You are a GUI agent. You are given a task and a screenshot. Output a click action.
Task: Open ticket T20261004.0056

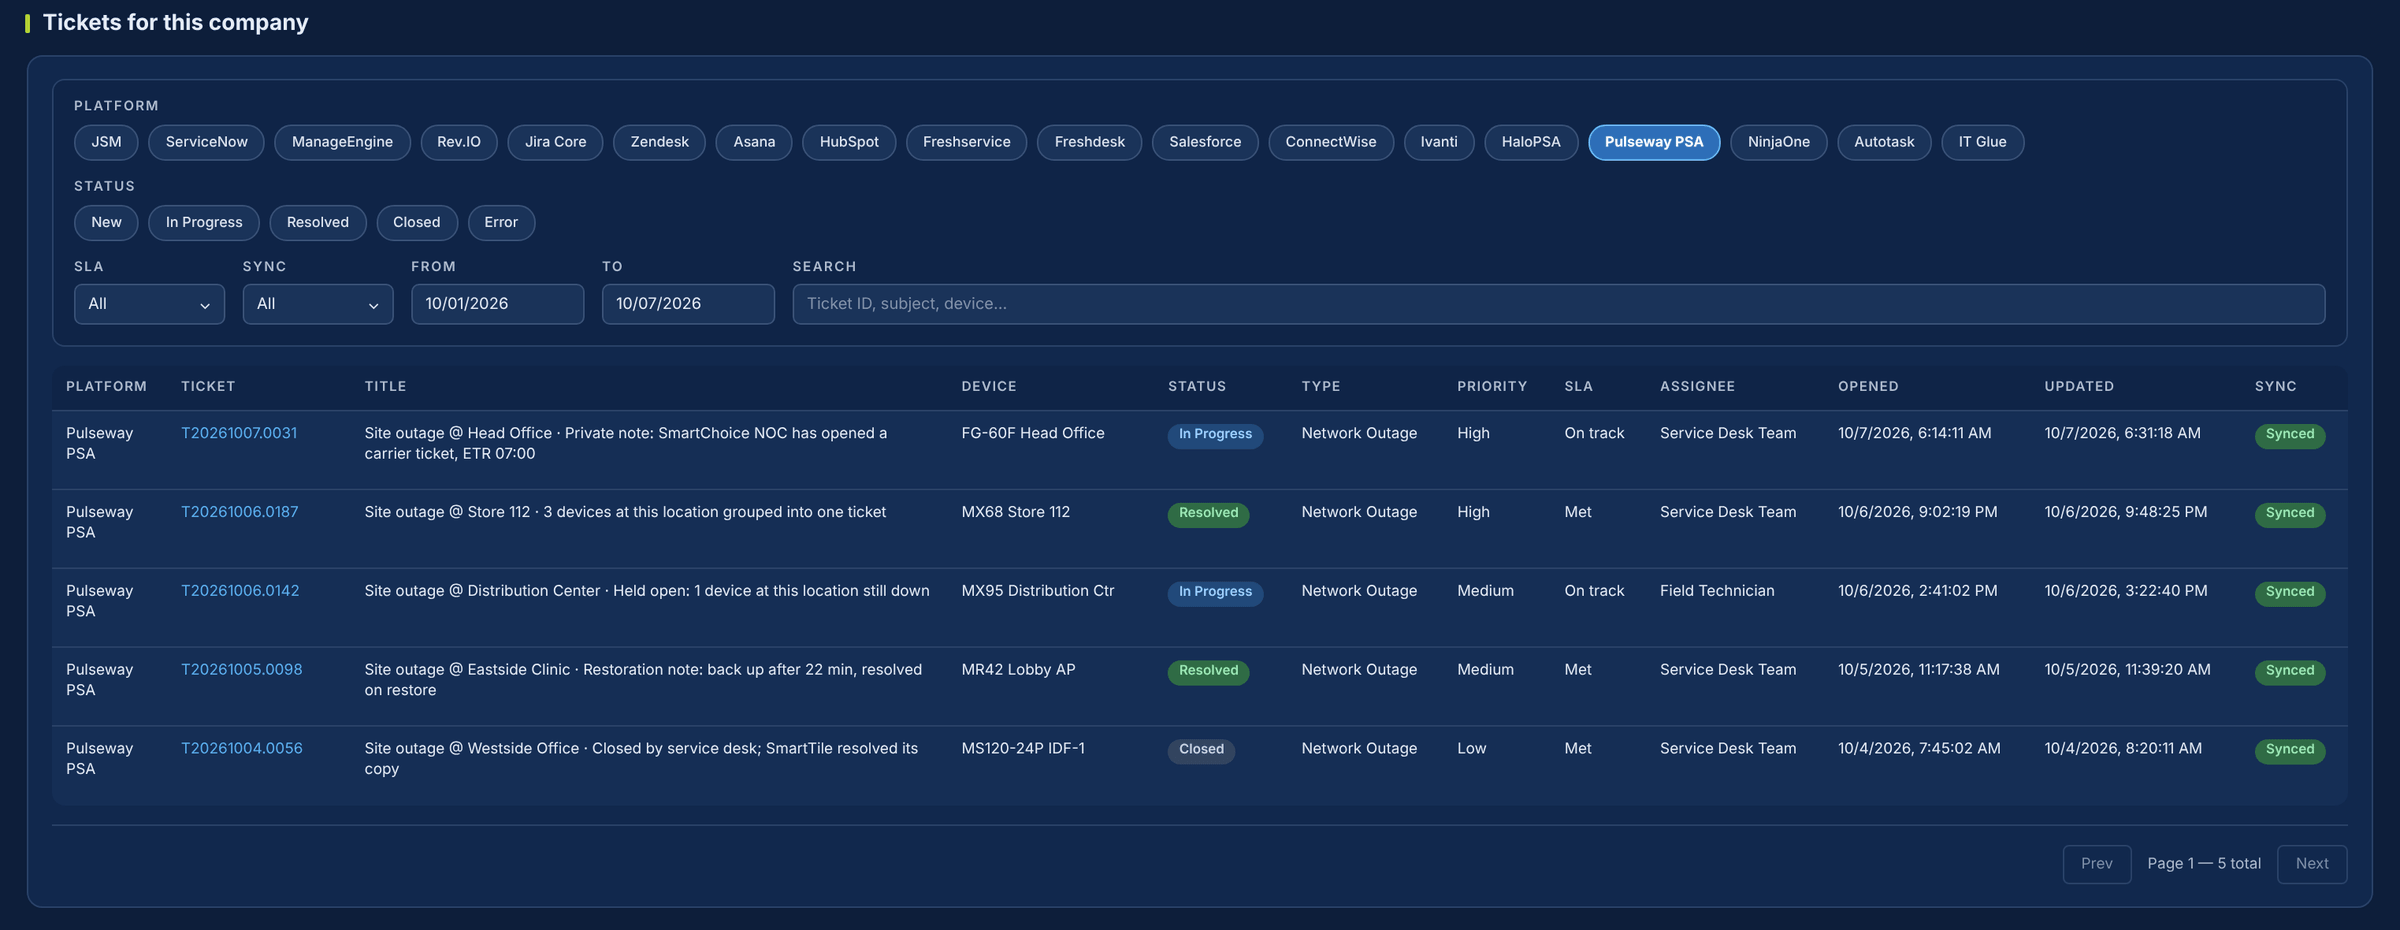[242, 749]
